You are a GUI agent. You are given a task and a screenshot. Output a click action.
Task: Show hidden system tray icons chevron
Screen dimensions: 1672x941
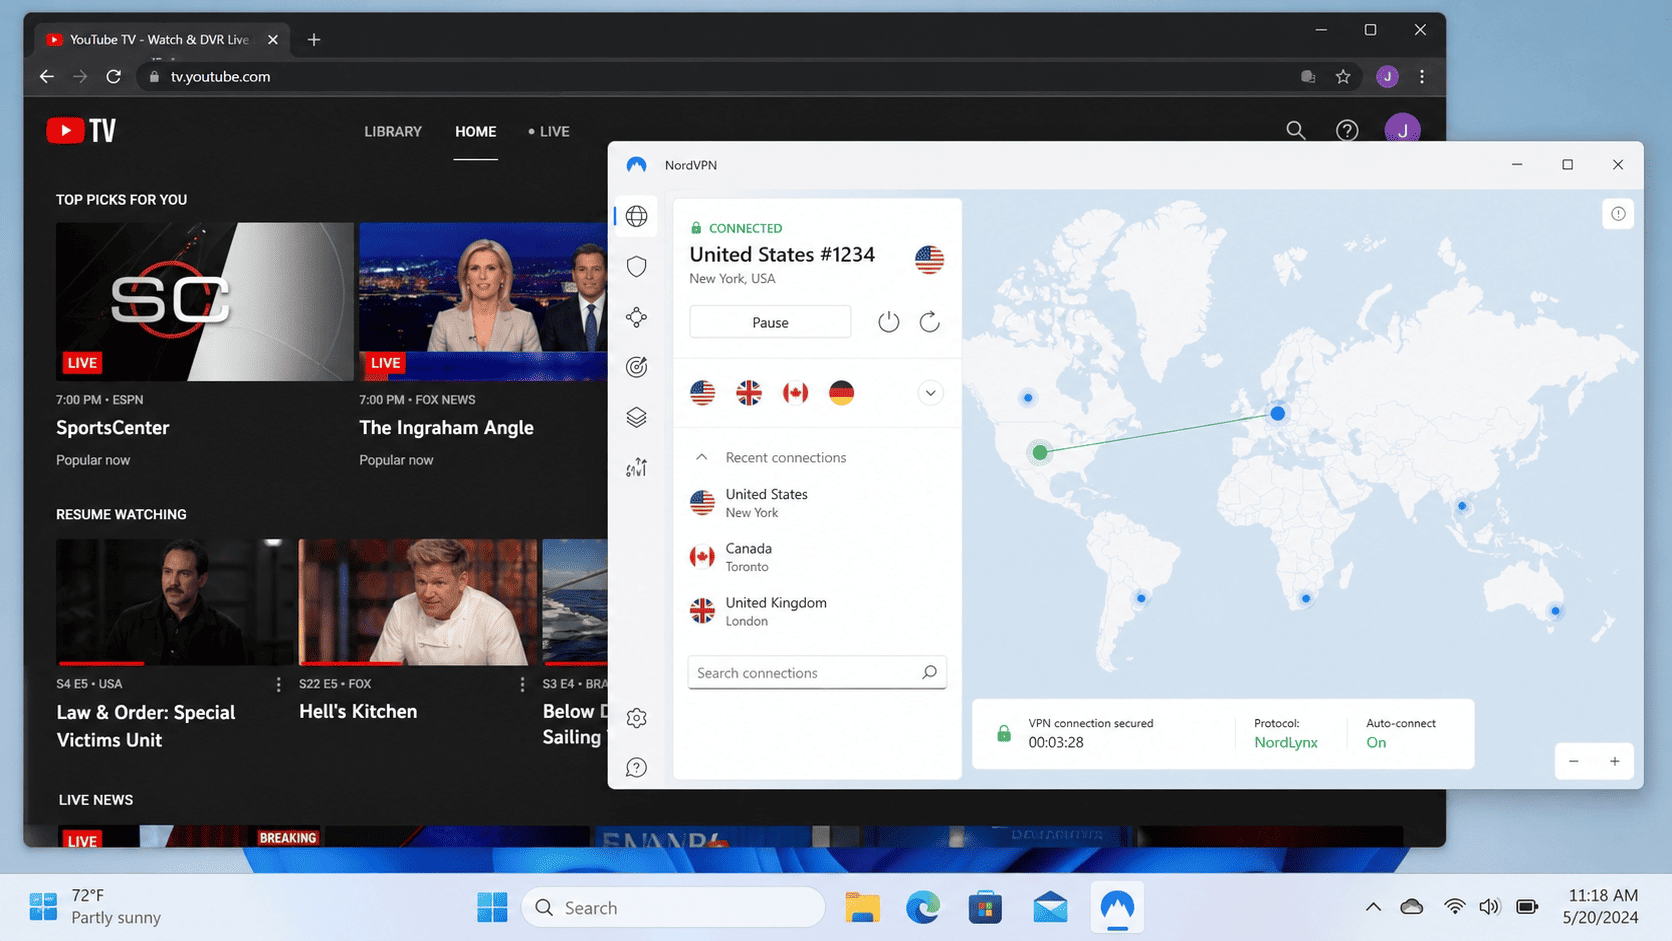(1373, 907)
